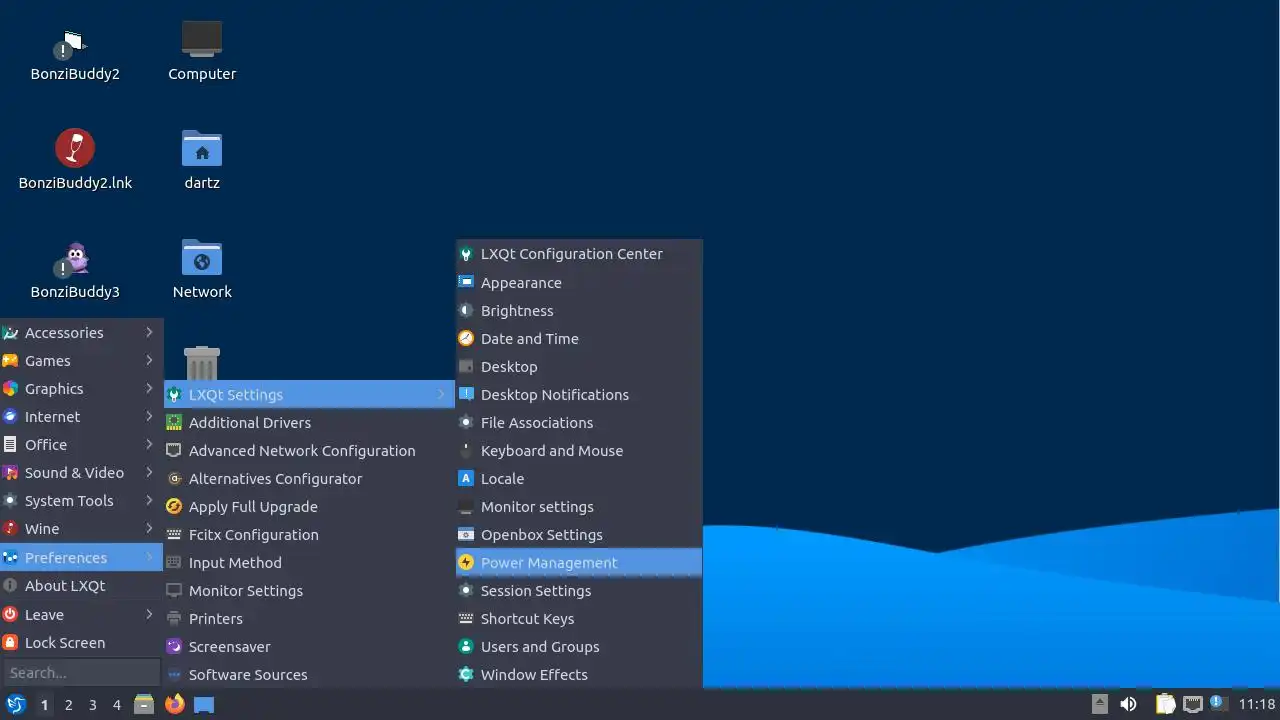Open the Computer desktop icon
Image resolution: width=1280 pixels, height=720 pixels.
pyautogui.click(x=202, y=40)
